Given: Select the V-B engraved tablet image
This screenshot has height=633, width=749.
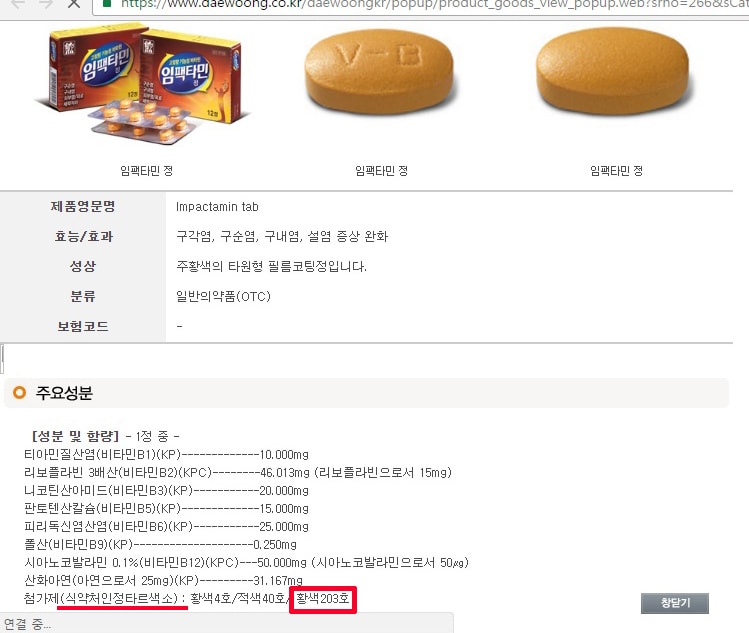Looking at the screenshot, I should (x=380, y=72).
